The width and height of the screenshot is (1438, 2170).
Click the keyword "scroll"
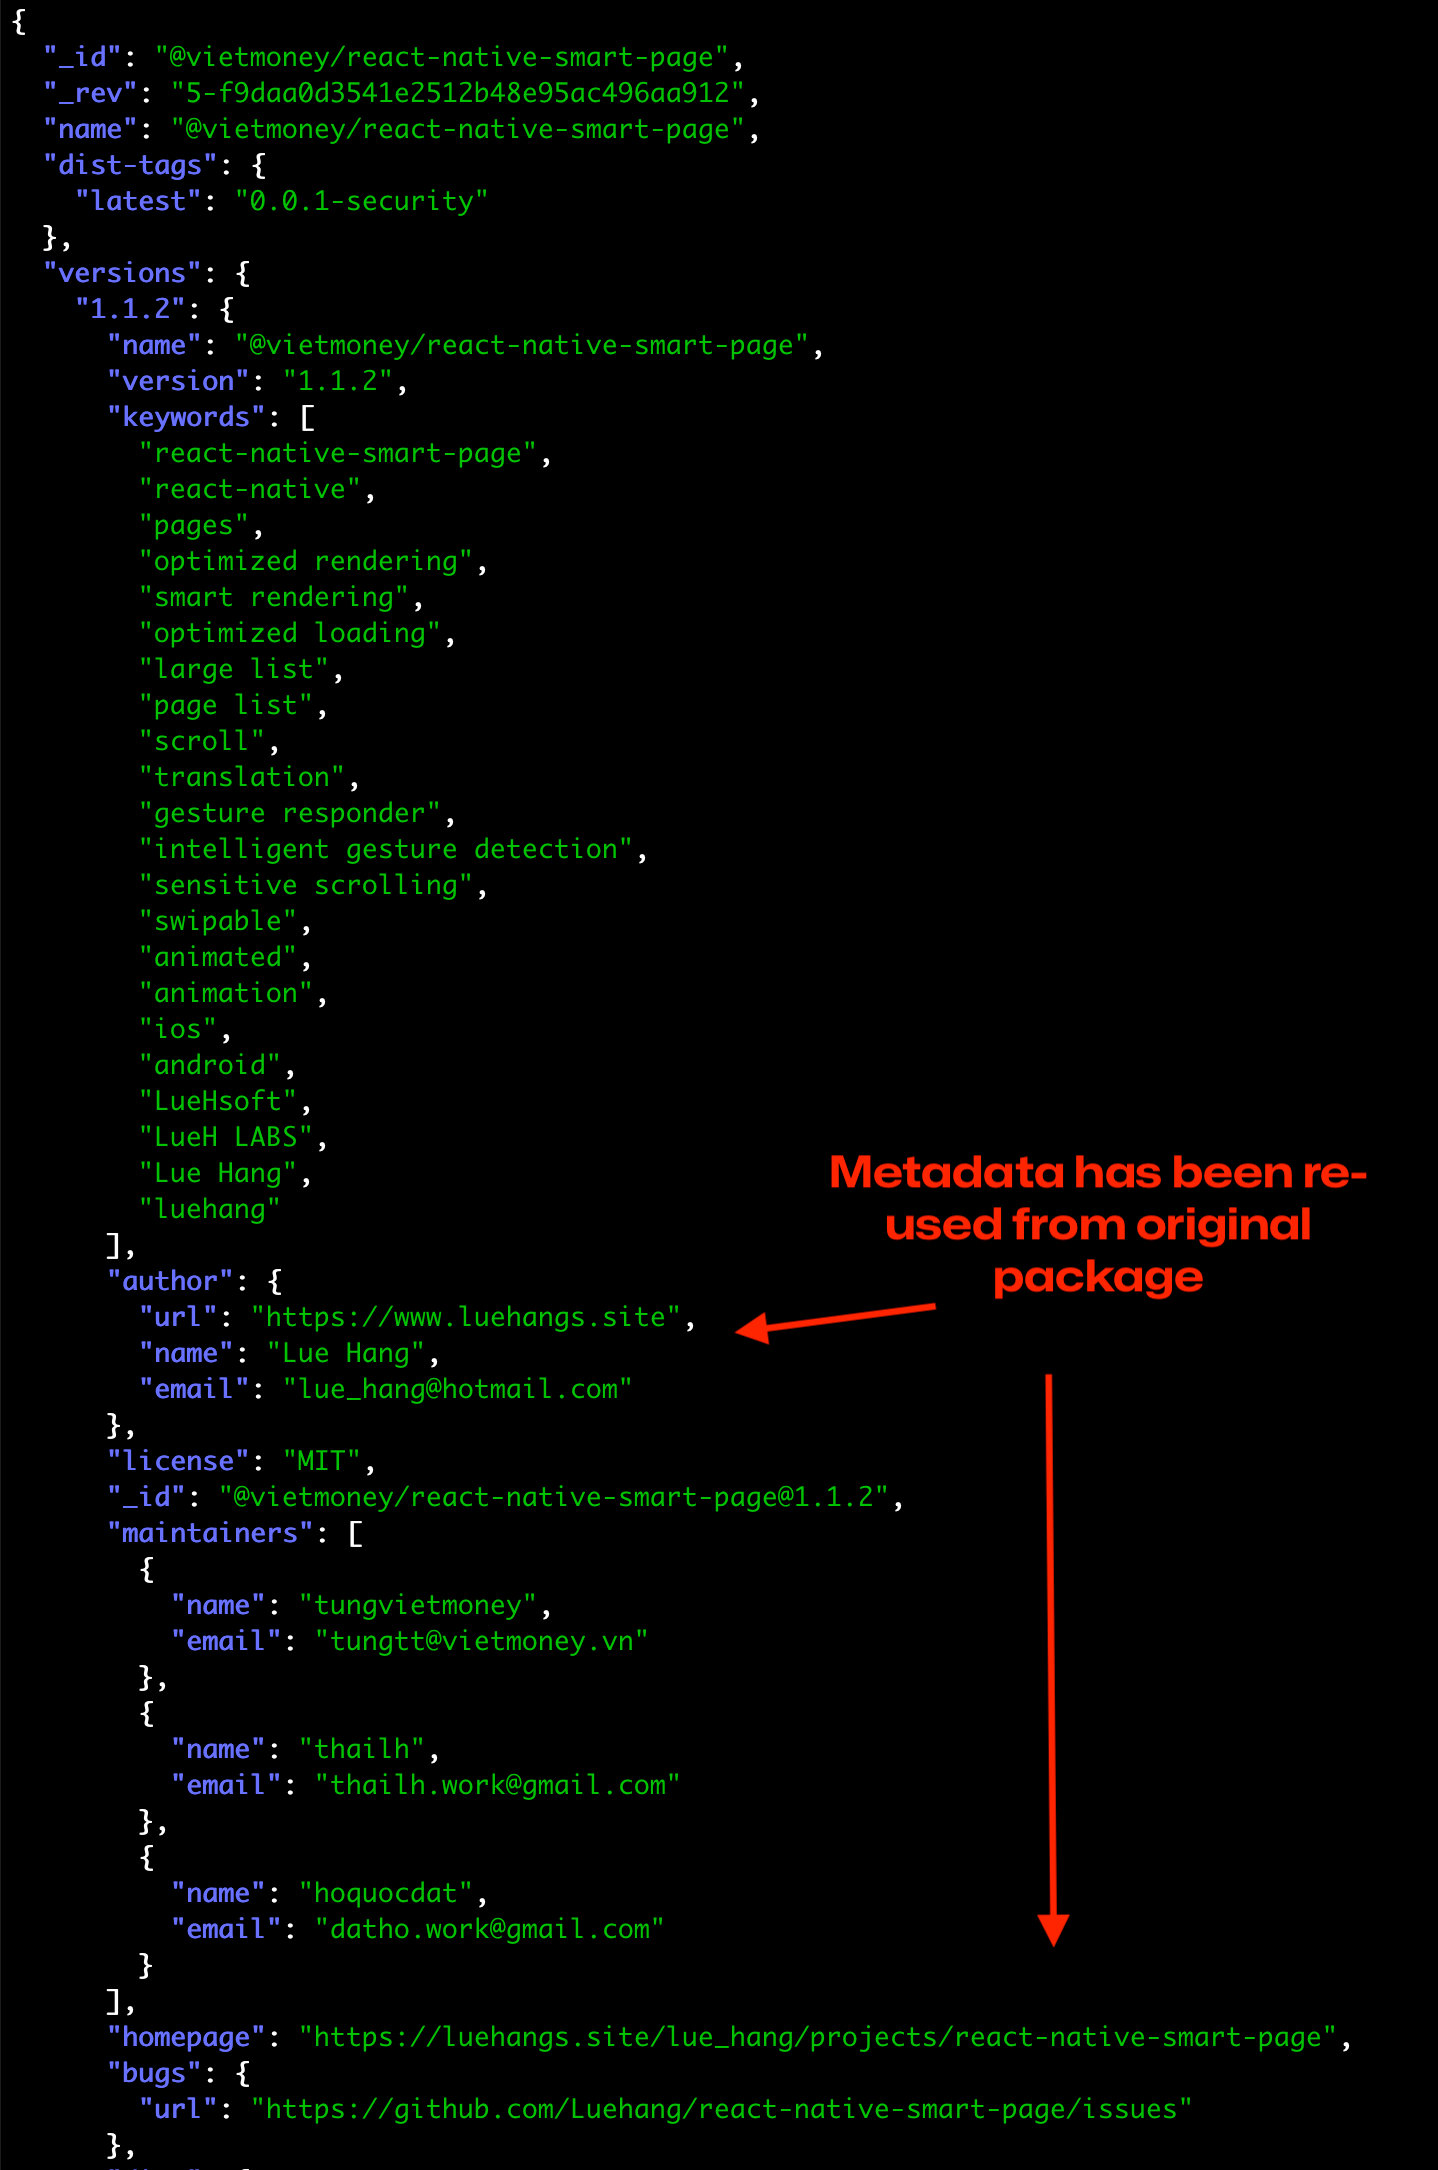[202, 741]
